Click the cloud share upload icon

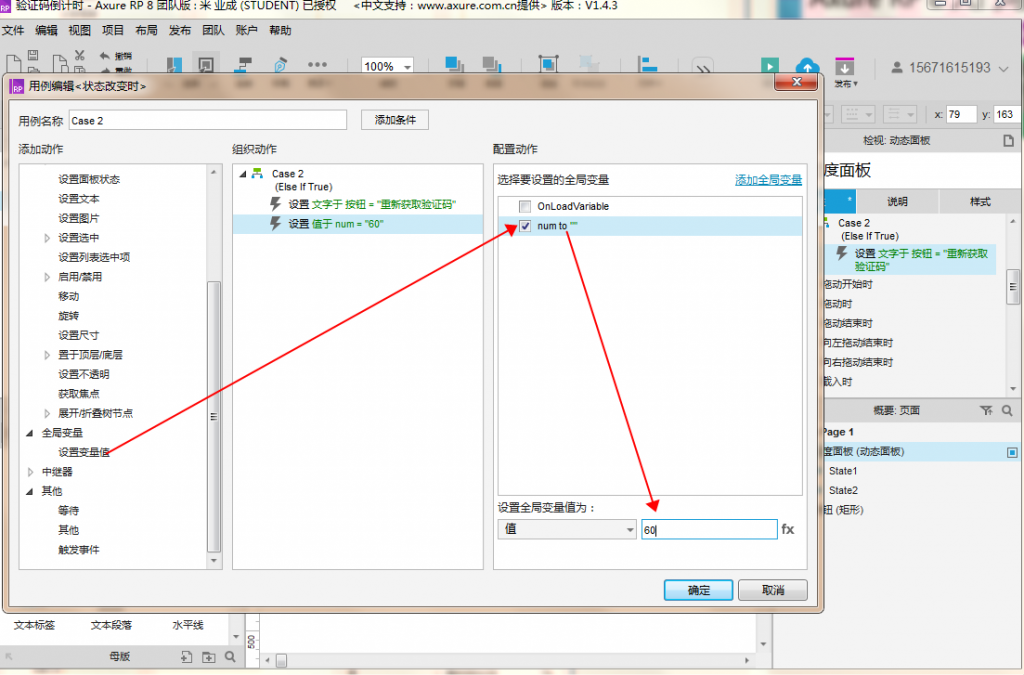click(807, 67)
